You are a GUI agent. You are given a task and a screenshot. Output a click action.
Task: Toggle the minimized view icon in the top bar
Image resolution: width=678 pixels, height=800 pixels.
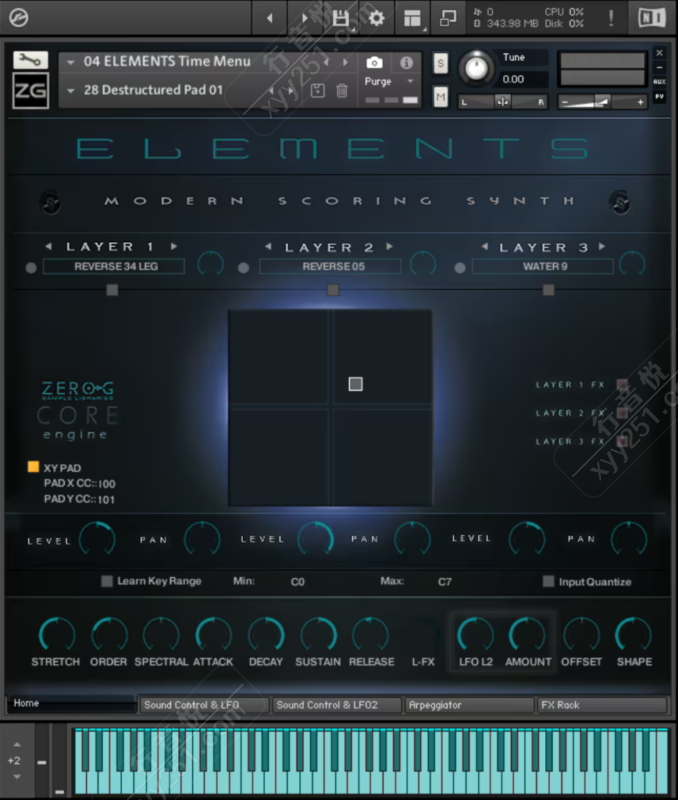[x=447, y=18]
